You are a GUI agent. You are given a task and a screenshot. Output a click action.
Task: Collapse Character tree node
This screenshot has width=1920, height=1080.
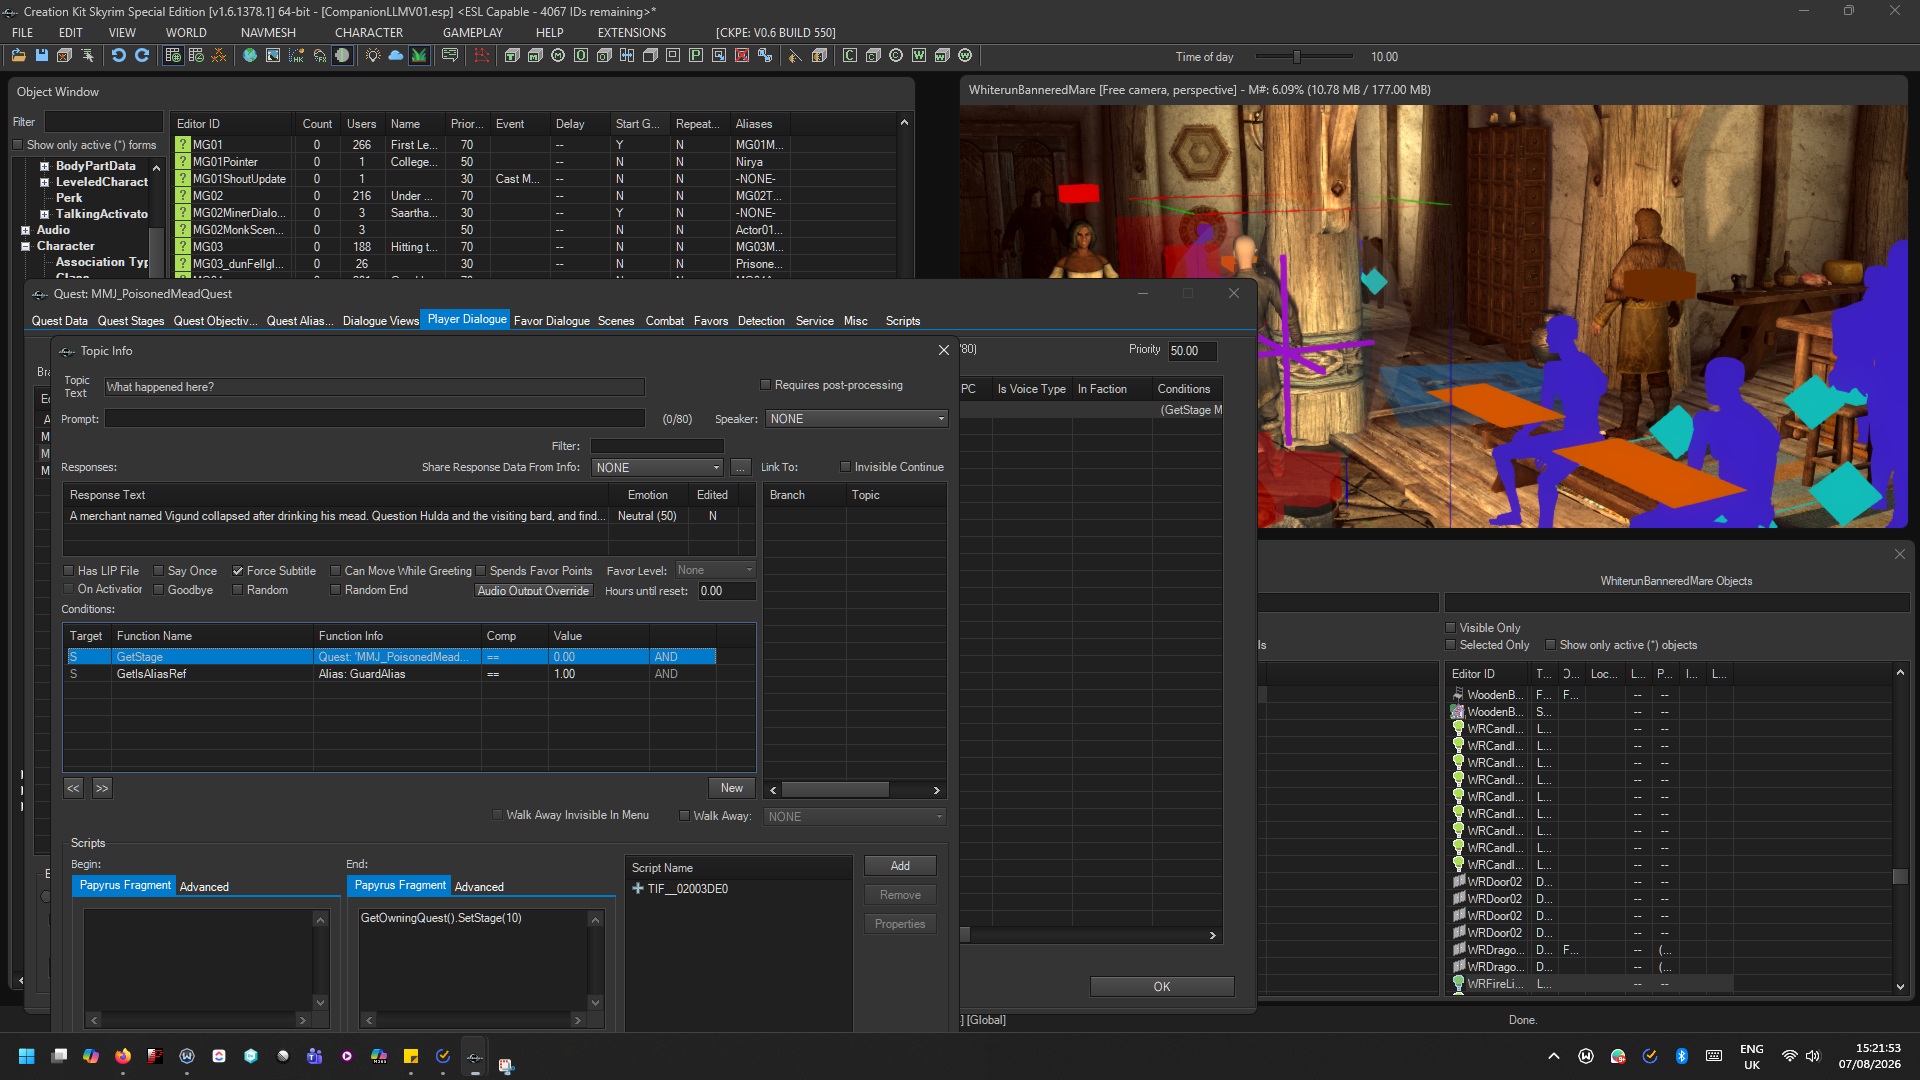25,246
